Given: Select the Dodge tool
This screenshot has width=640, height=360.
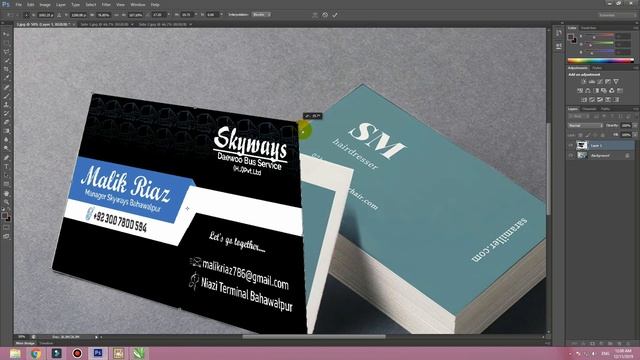Looking at the screenshot, I should (6, 149).
